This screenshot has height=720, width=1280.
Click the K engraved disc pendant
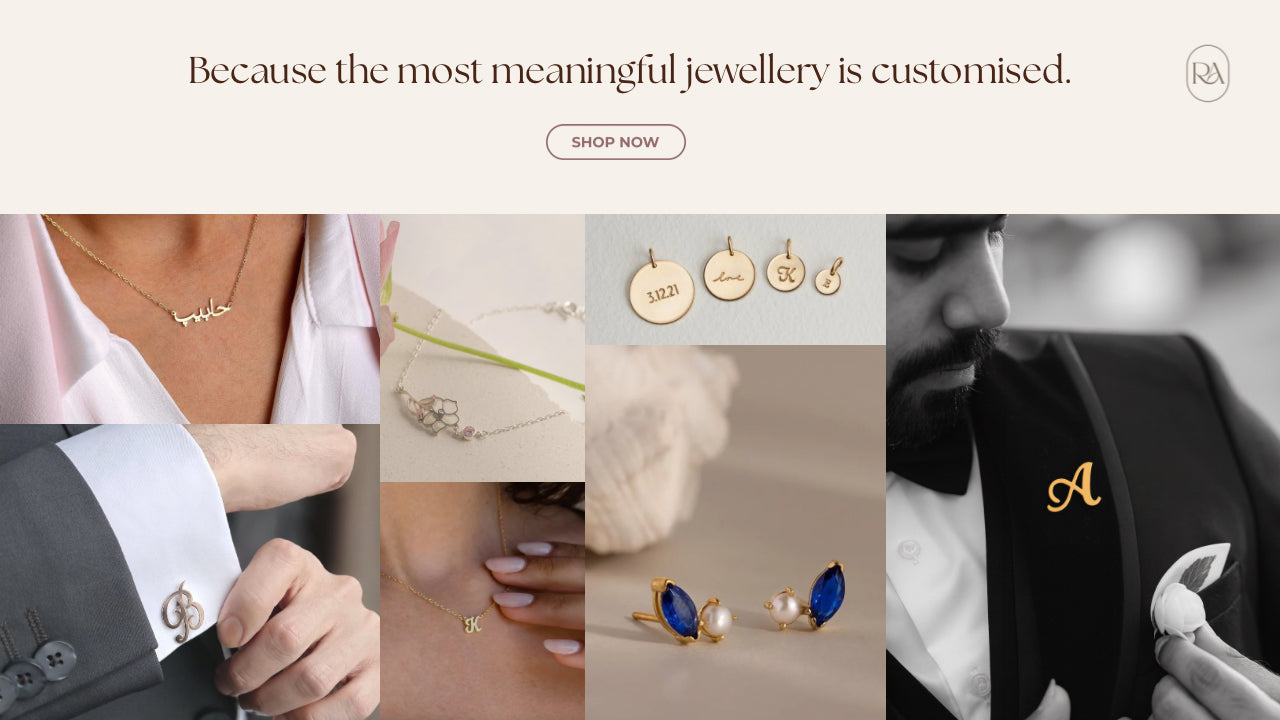786,271
